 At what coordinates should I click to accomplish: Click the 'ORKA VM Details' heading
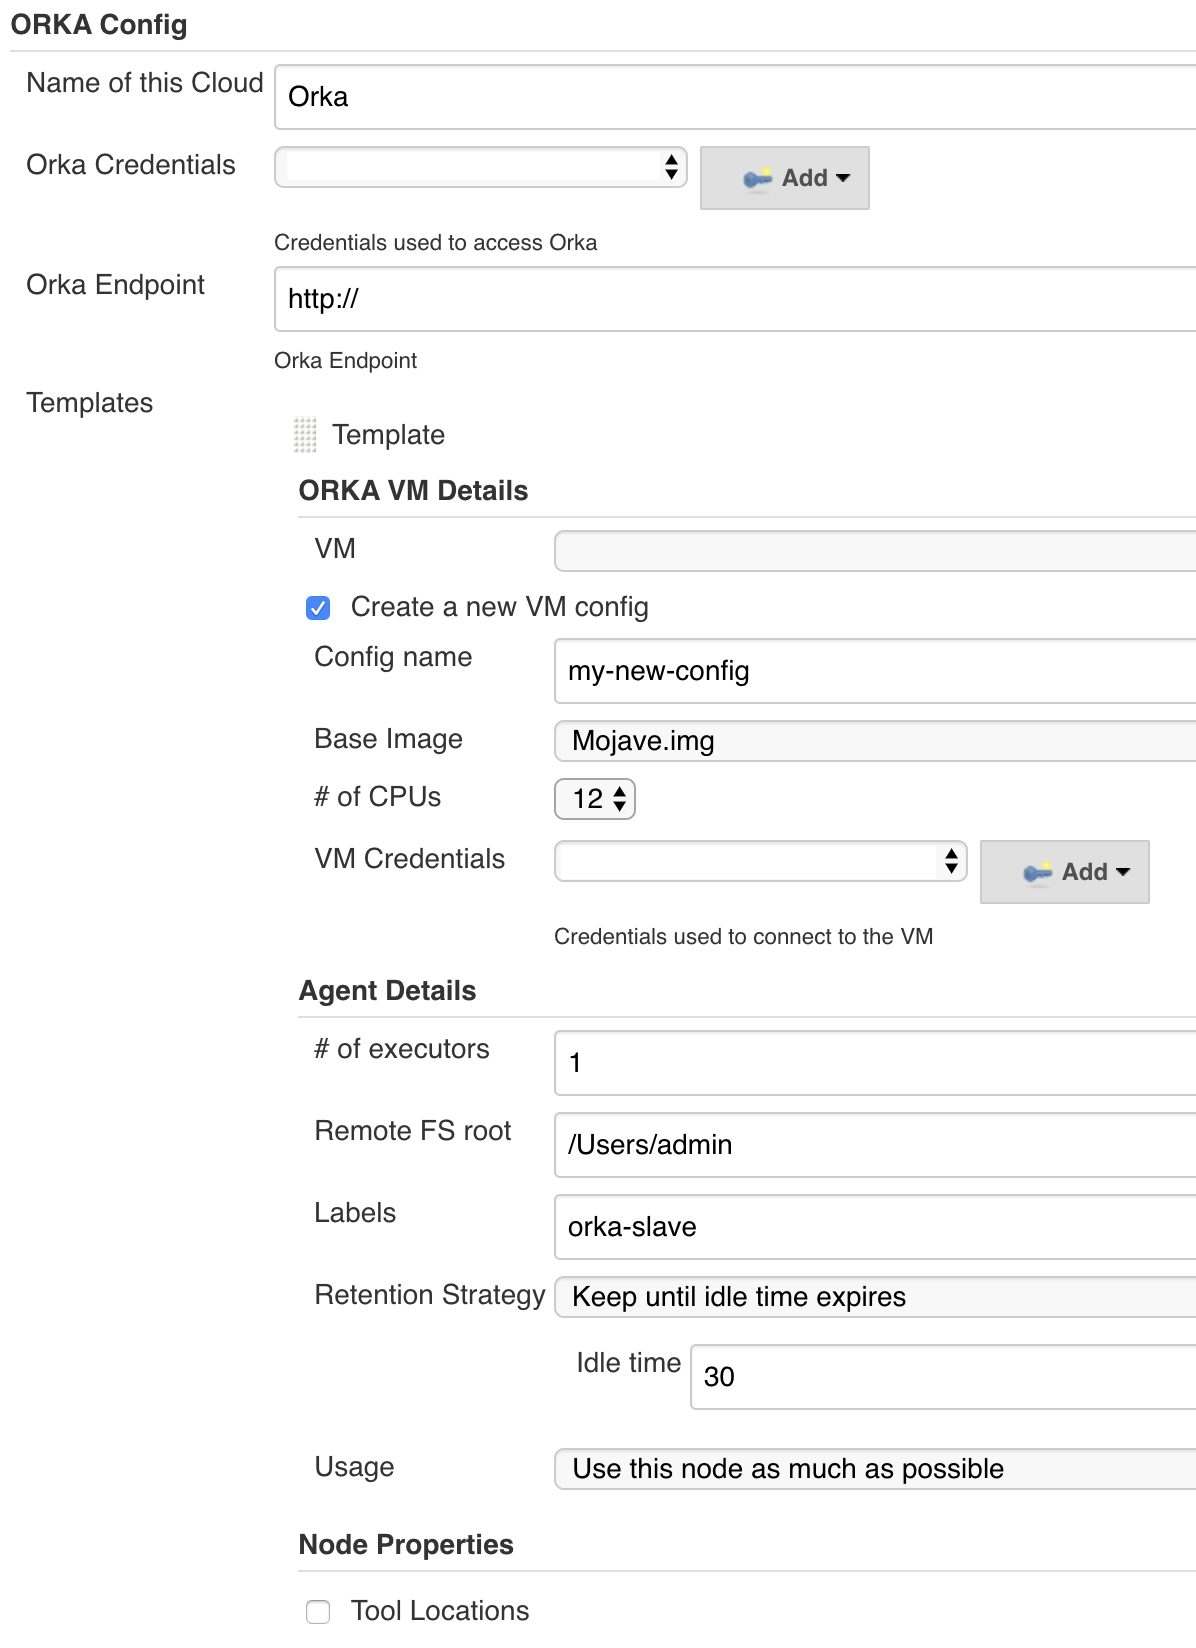[x=413, y=491]
